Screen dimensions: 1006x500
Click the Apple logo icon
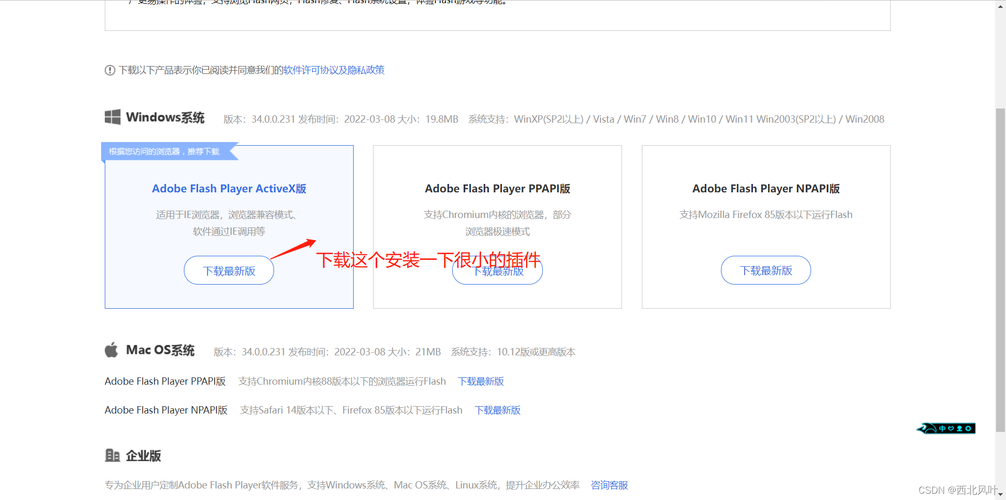[112, 350]
